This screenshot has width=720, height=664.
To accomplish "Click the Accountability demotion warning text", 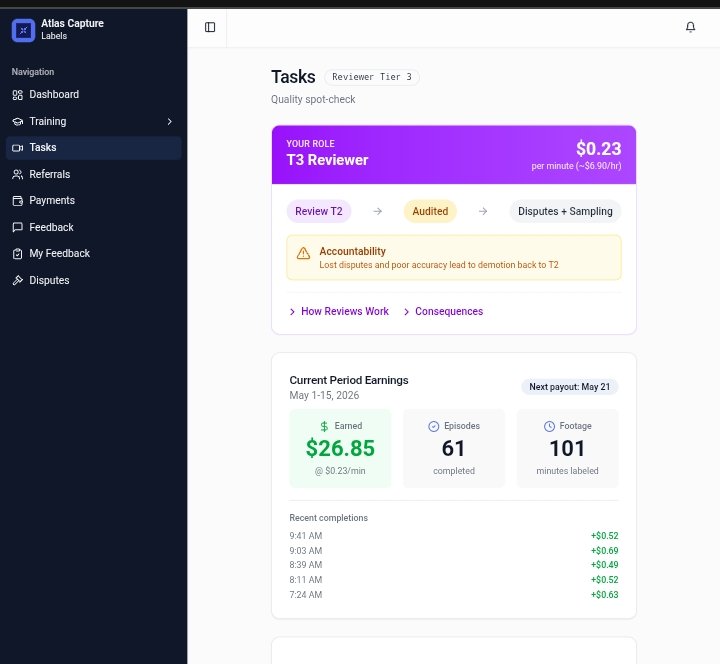I will [x=439, y=265].
